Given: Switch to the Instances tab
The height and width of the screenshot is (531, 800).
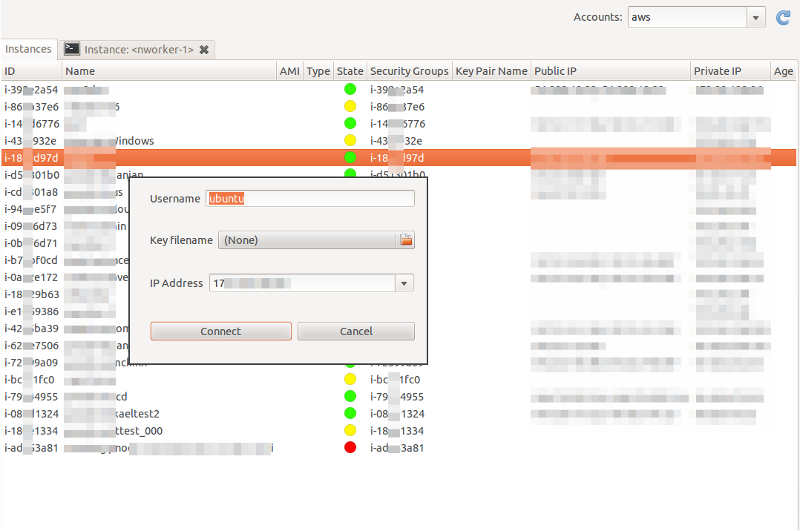Looking at the screenshot, I should click(x=29, y=49).
